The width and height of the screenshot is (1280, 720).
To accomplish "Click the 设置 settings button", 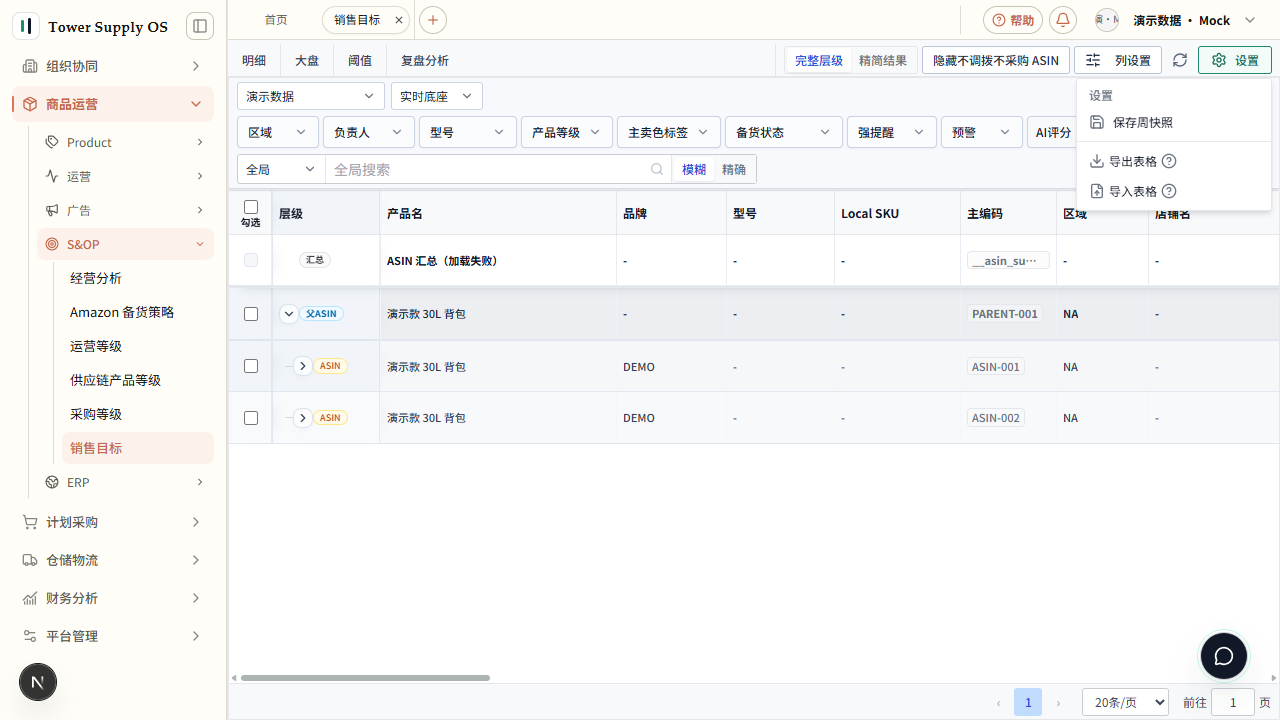I will click(x=1235, y=60).
